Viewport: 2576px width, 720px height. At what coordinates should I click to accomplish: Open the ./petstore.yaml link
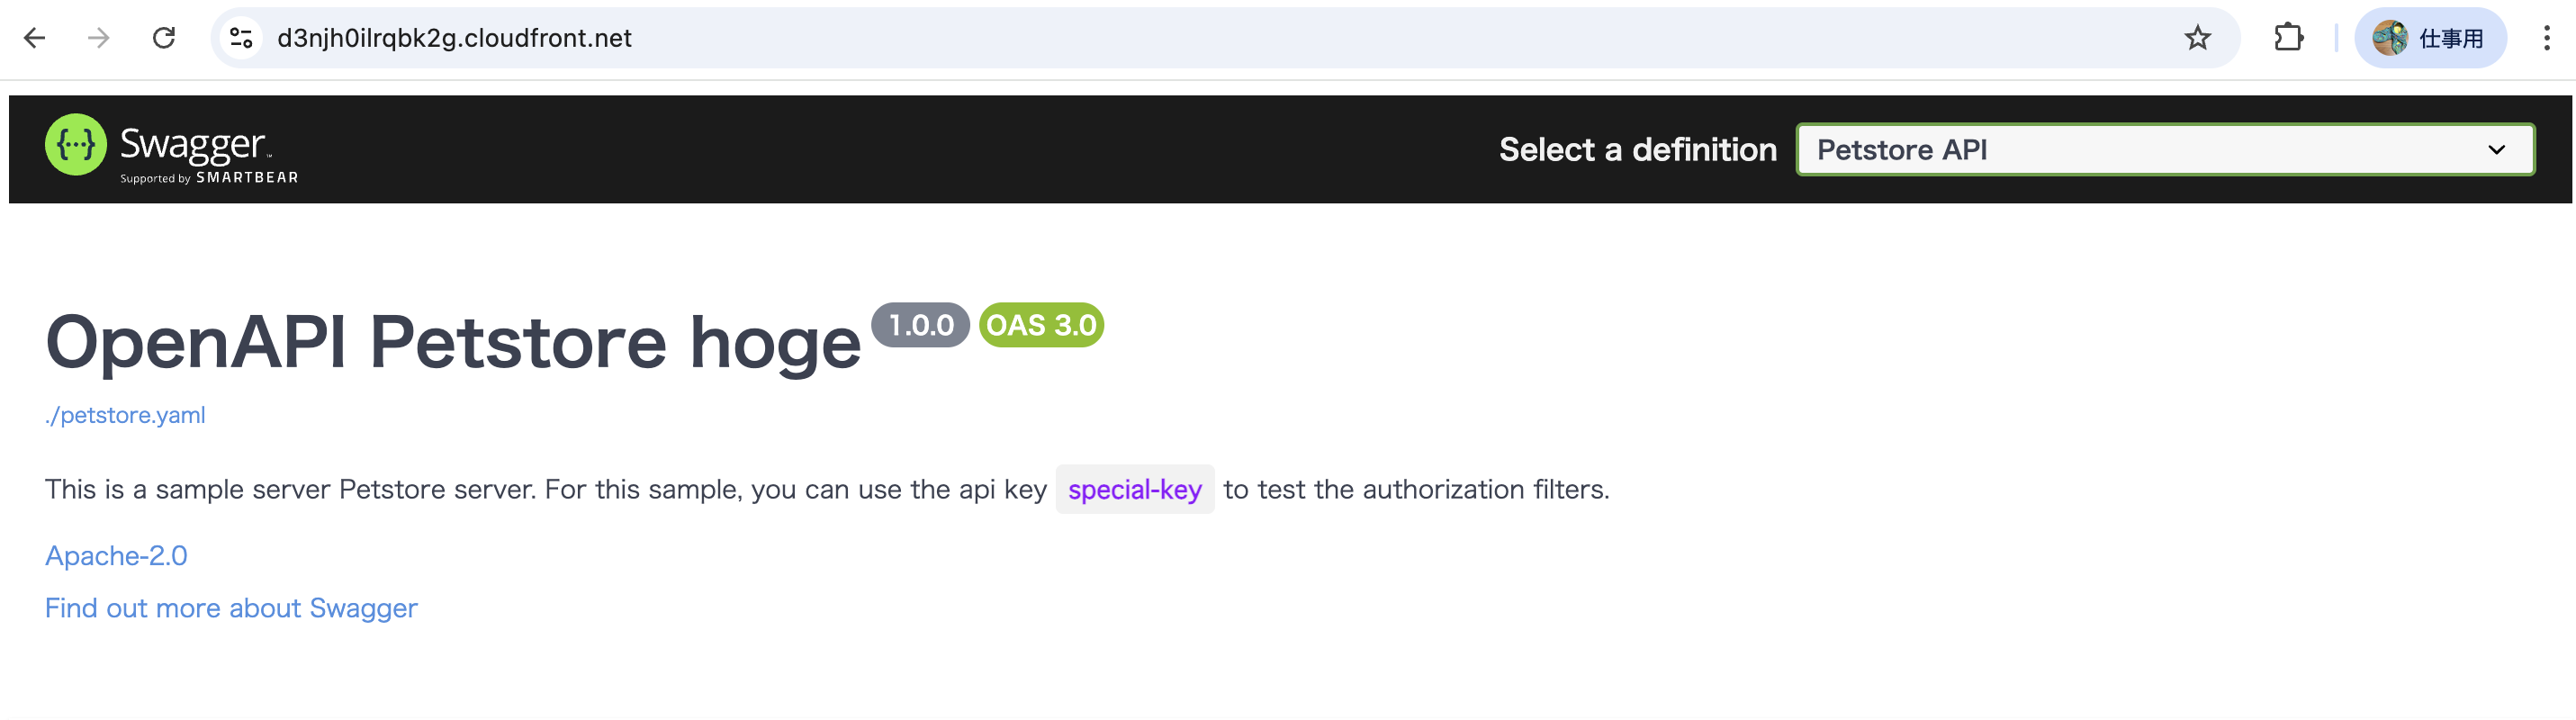pyautogui.click(x=125, y=415)
